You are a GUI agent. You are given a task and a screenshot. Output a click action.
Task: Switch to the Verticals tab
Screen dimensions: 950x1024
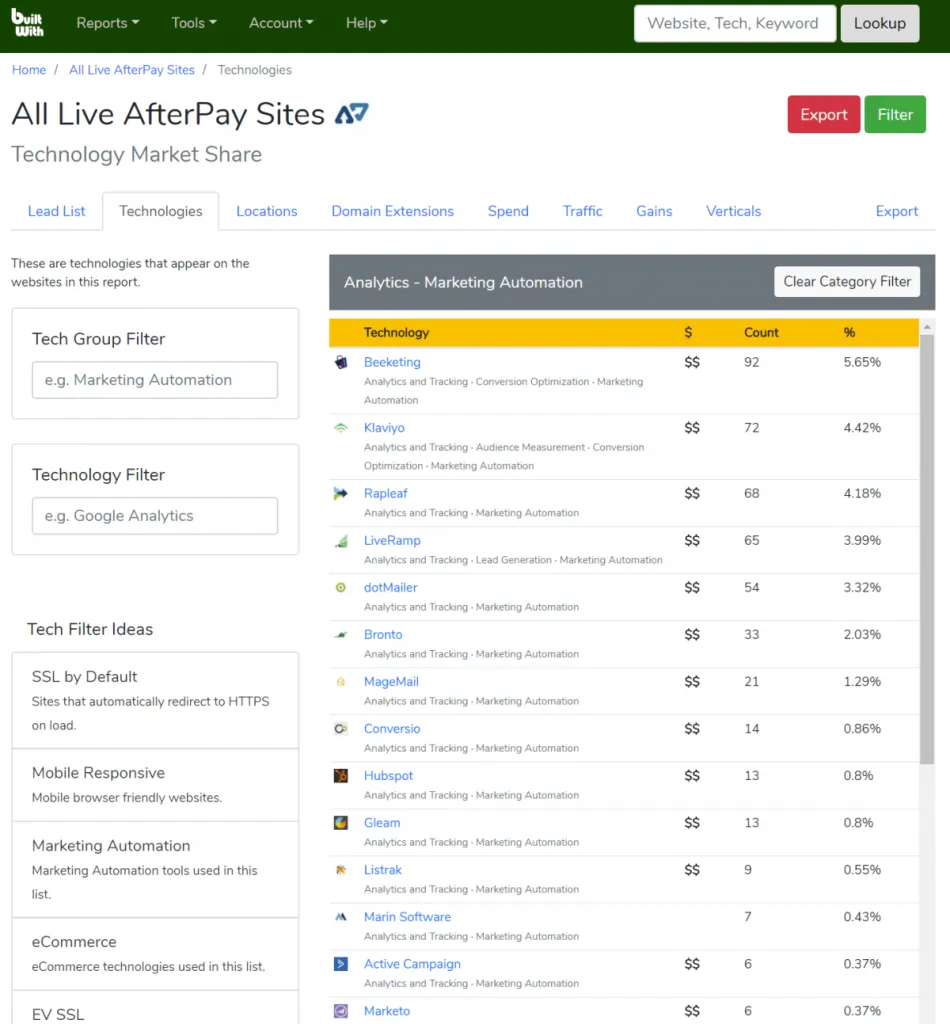733,211
